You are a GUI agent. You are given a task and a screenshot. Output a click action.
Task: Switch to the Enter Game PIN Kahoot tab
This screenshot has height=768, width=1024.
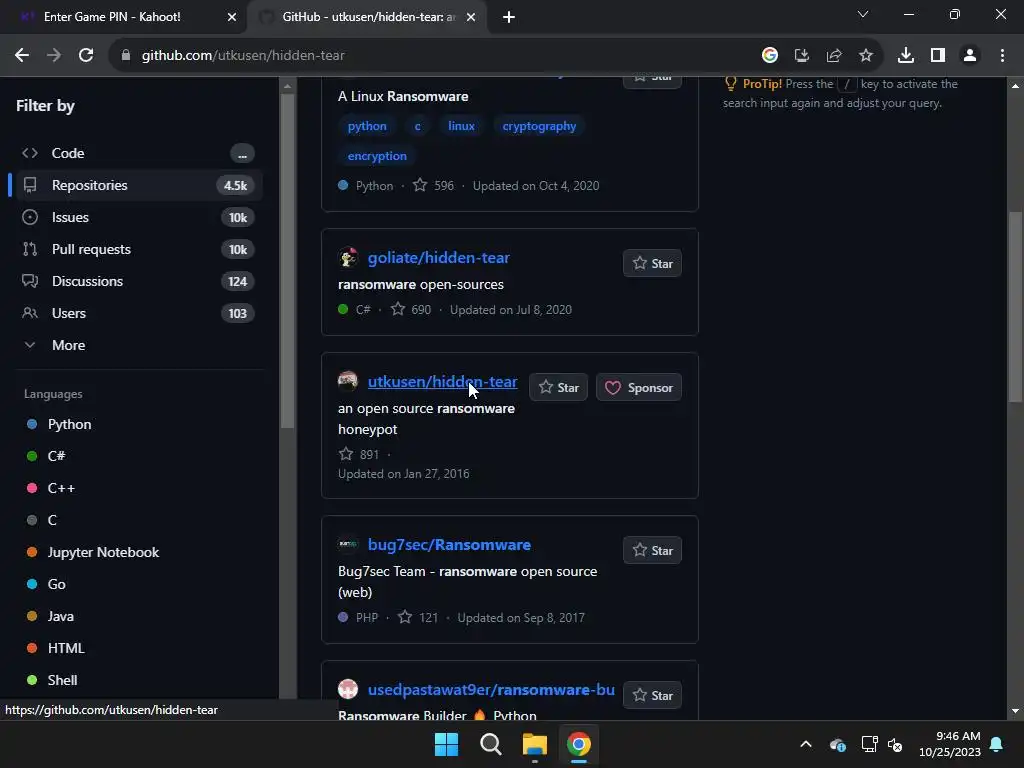click(124, 17)
